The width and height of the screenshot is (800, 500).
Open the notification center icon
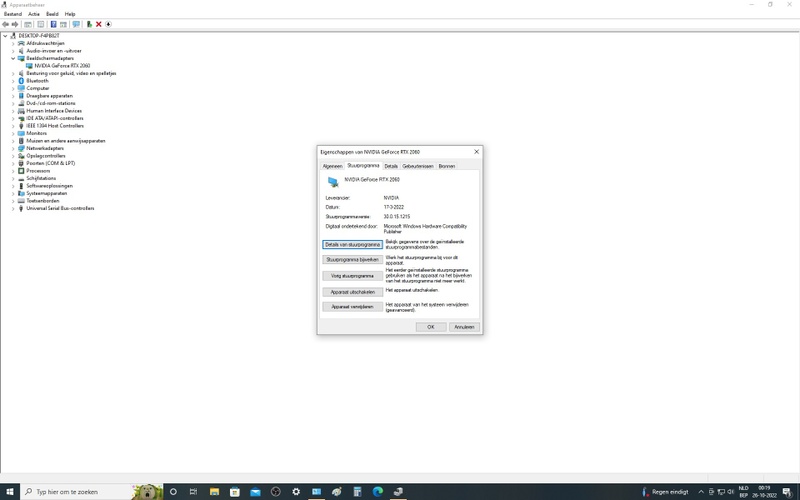point(787,492)
